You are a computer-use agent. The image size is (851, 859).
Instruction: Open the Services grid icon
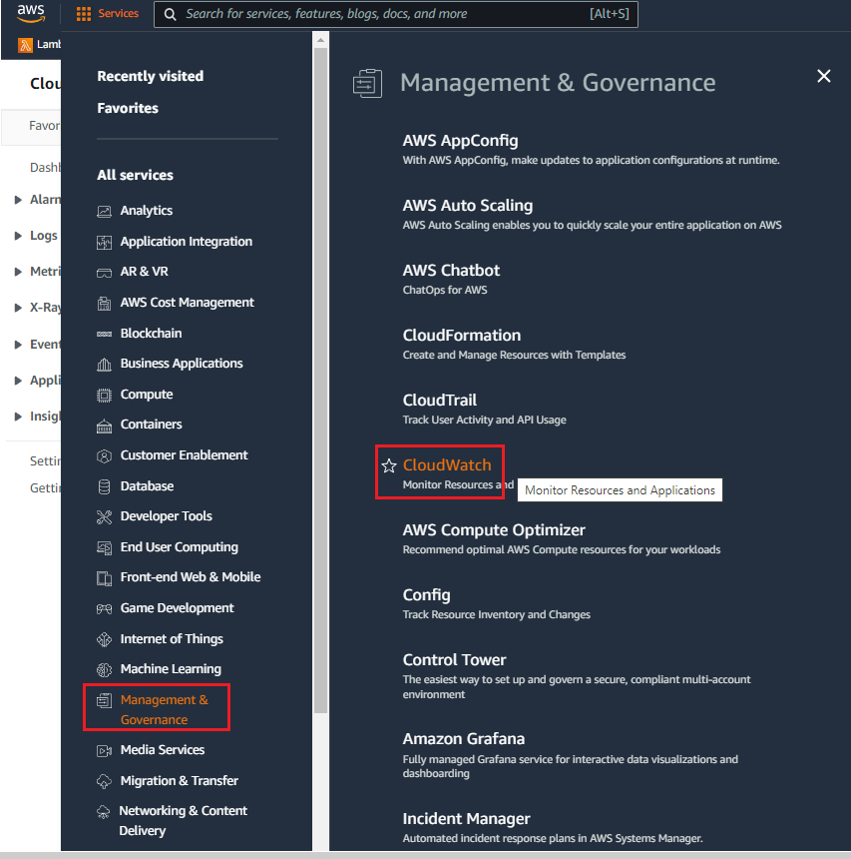point(84,14)
